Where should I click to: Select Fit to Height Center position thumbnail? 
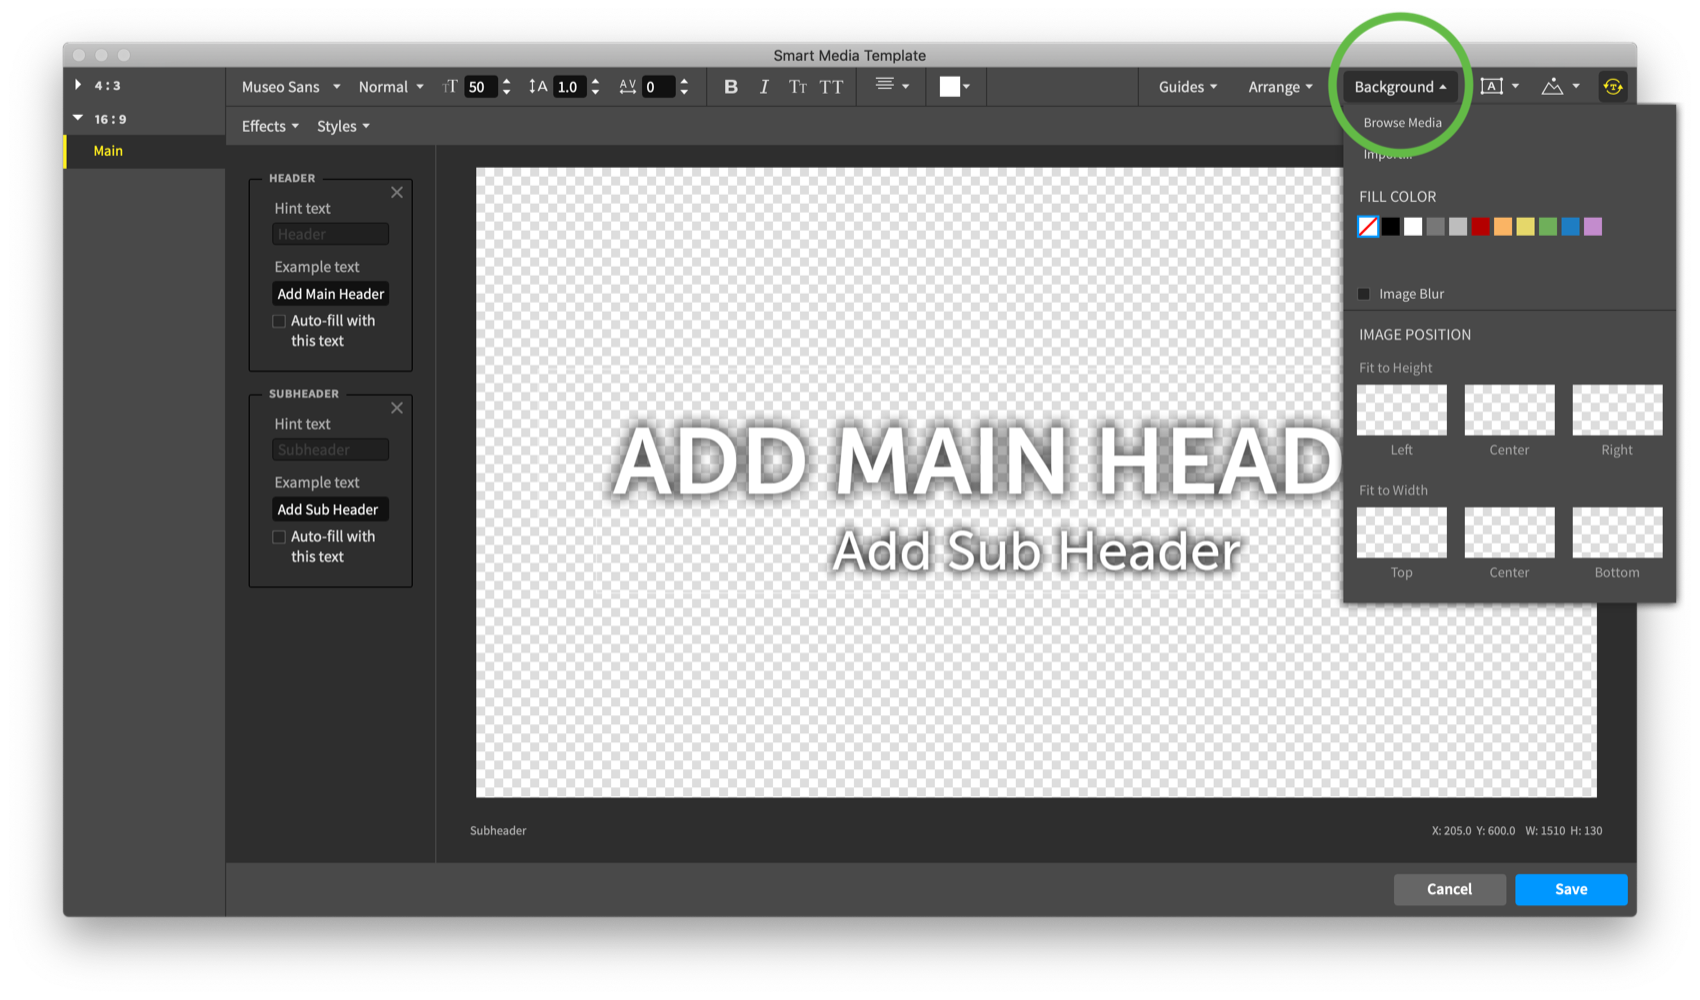click(x=1509, y=410)
